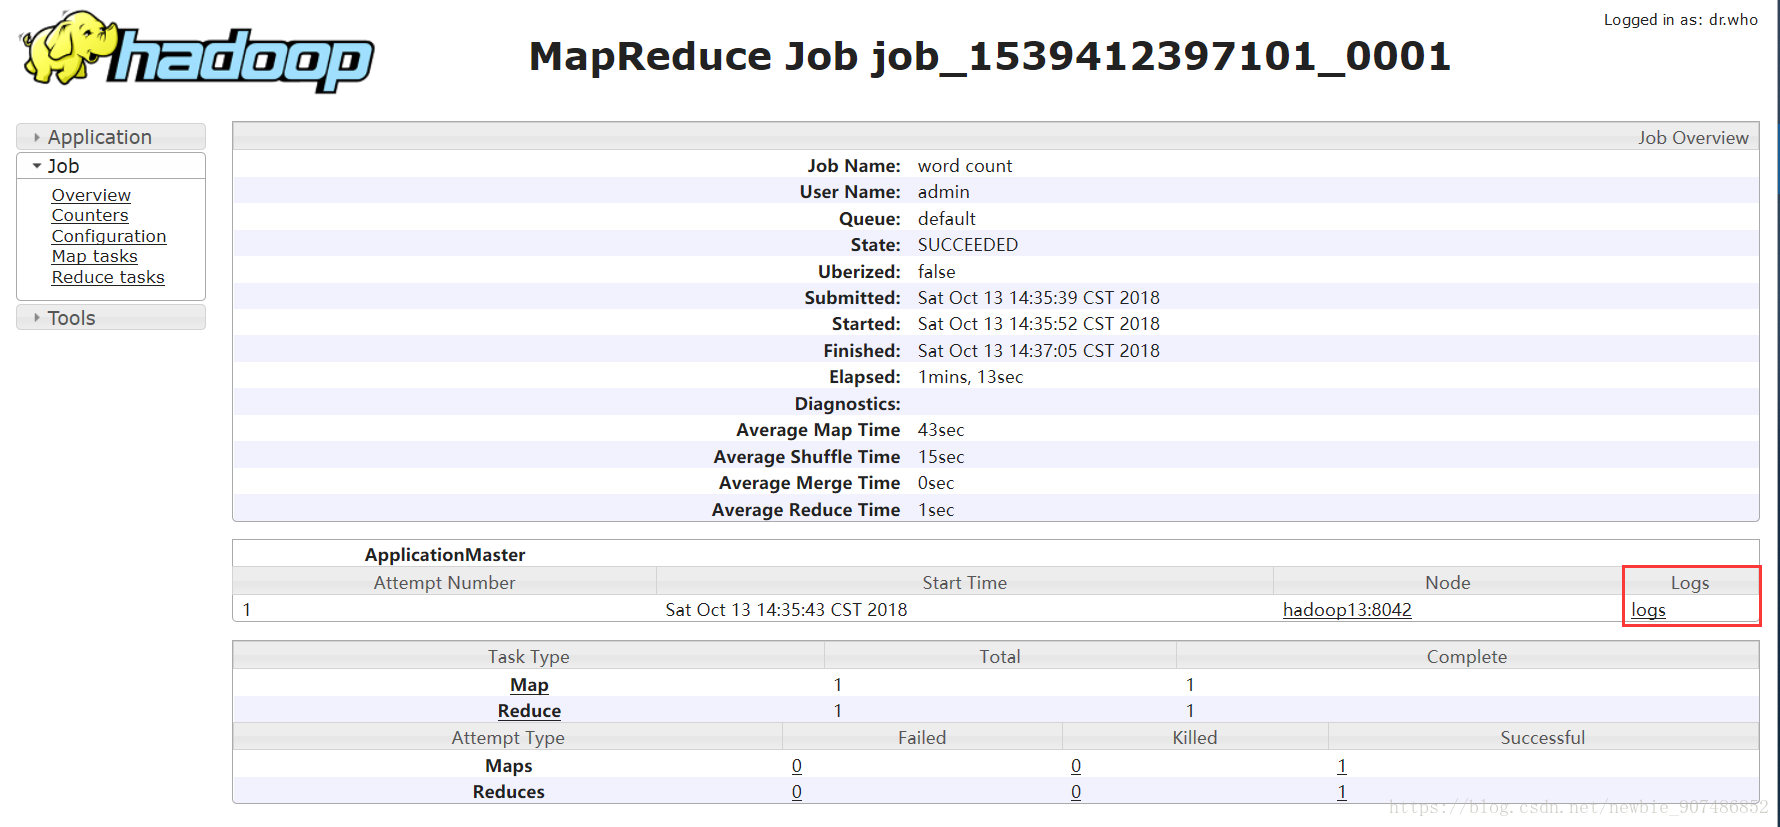Click the Average Merge Time value 0sec
The width and height of the screenshot is (1780, 827).
[936, 483]
